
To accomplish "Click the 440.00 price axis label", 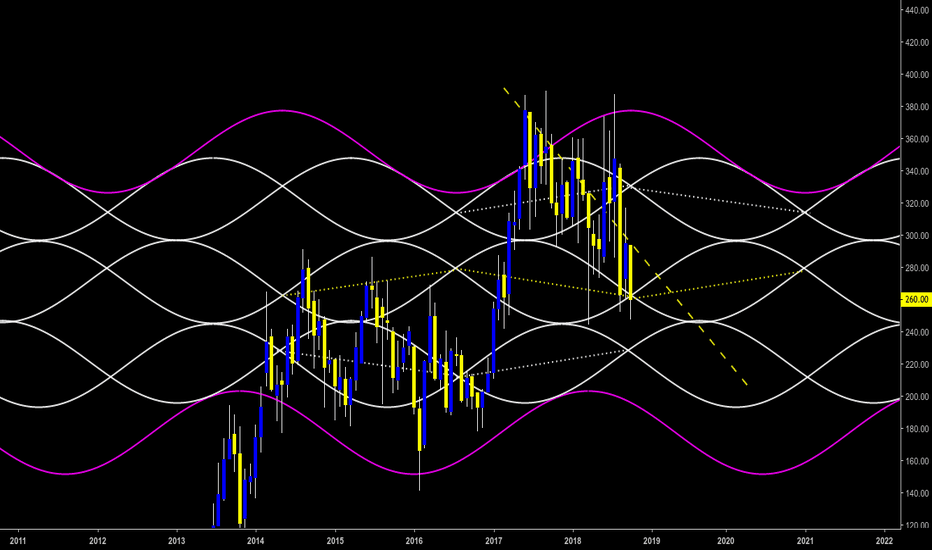I will [x=917, y=10].
